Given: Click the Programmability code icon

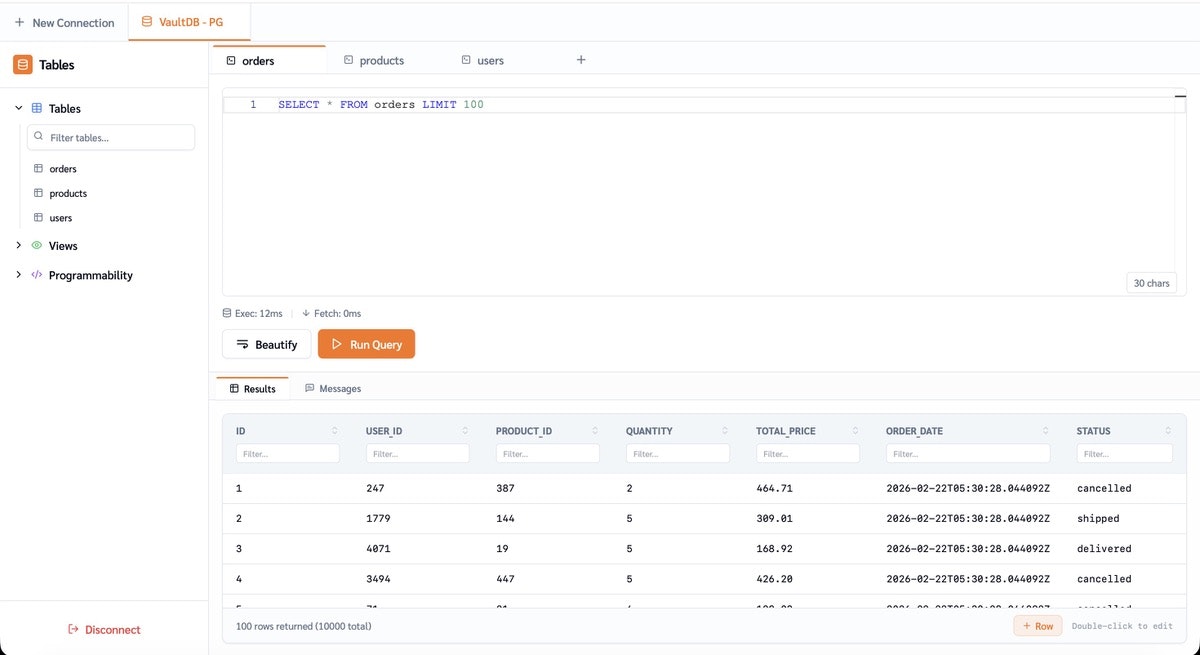Looking at the screenshot, I should tap(37, 275).
